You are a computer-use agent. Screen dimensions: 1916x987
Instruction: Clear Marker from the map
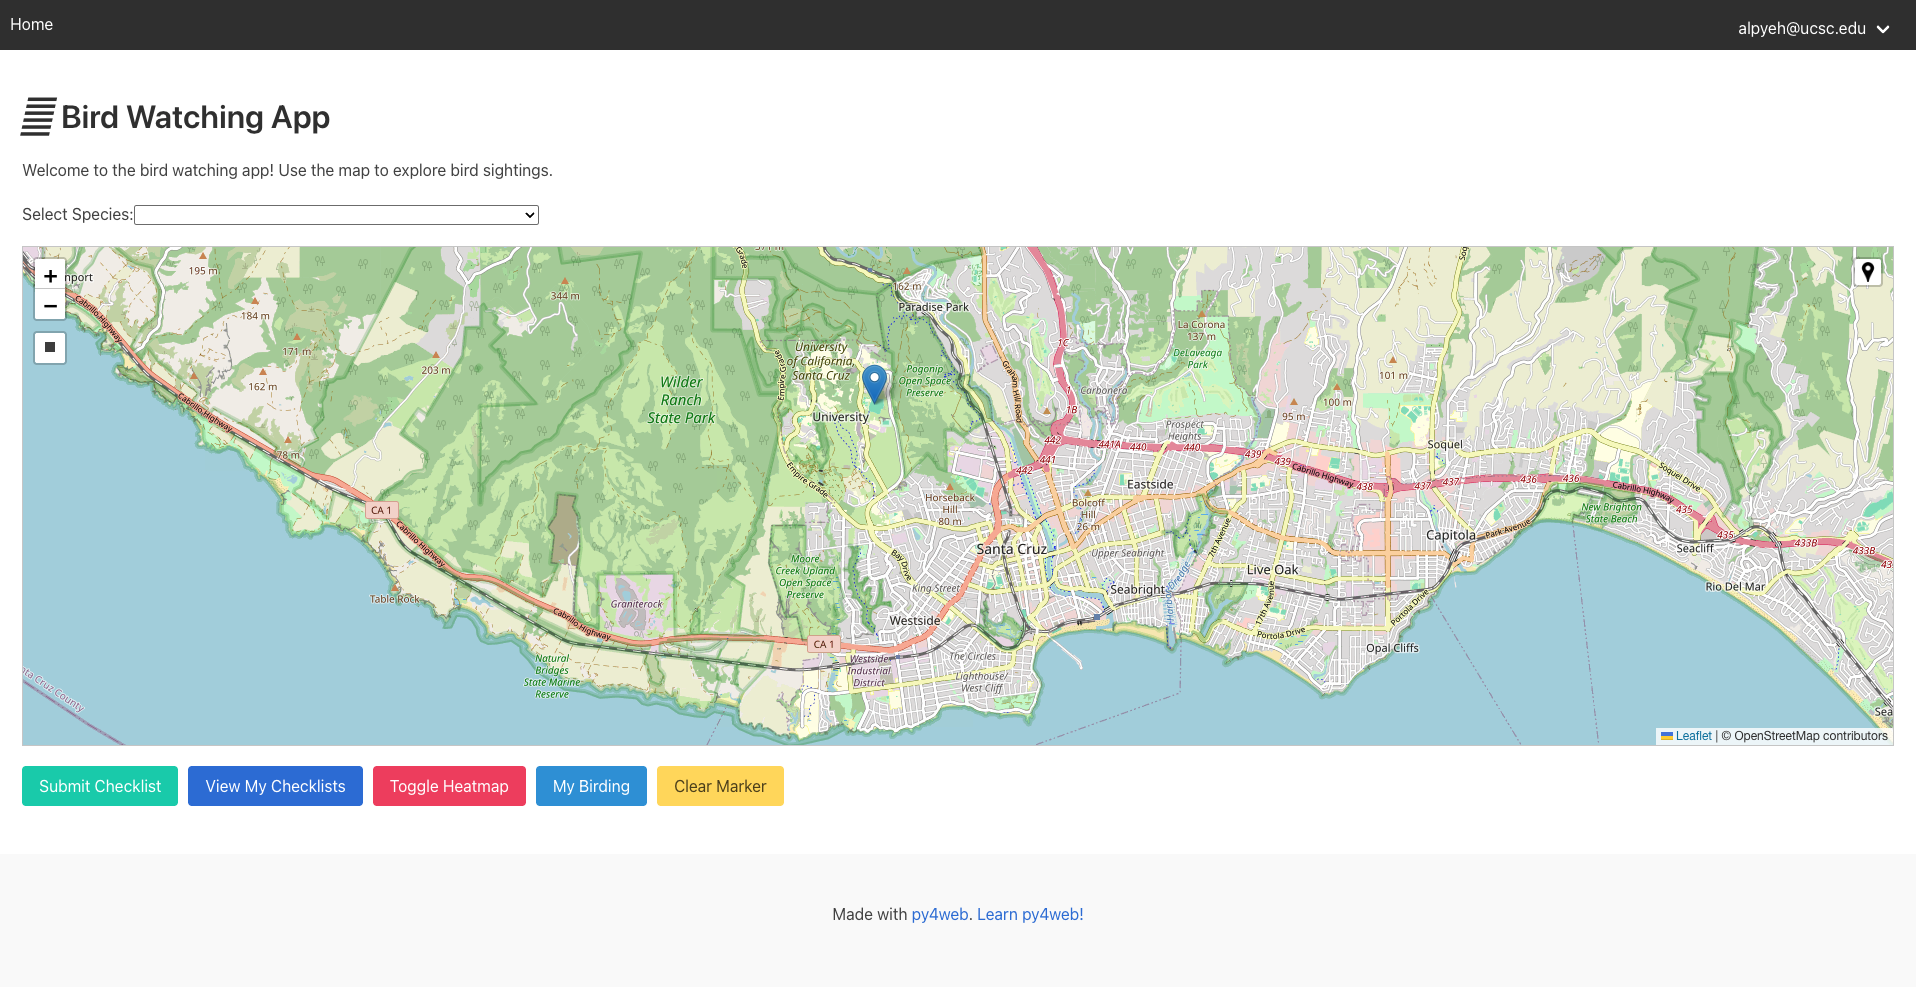[x=720, y=786]
